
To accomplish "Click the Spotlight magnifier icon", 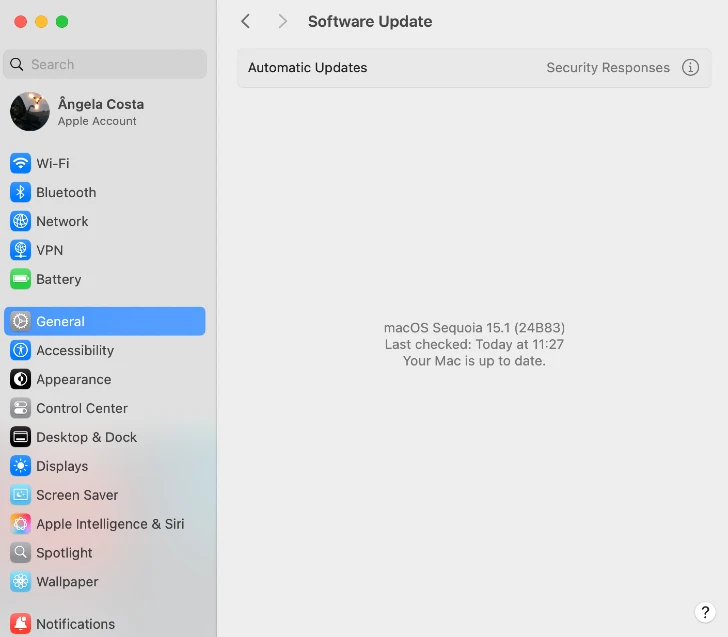I will 20,552.
